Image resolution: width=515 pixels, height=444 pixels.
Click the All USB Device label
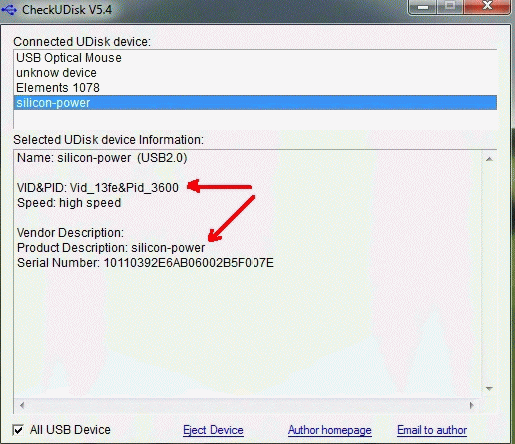(70, 430)
